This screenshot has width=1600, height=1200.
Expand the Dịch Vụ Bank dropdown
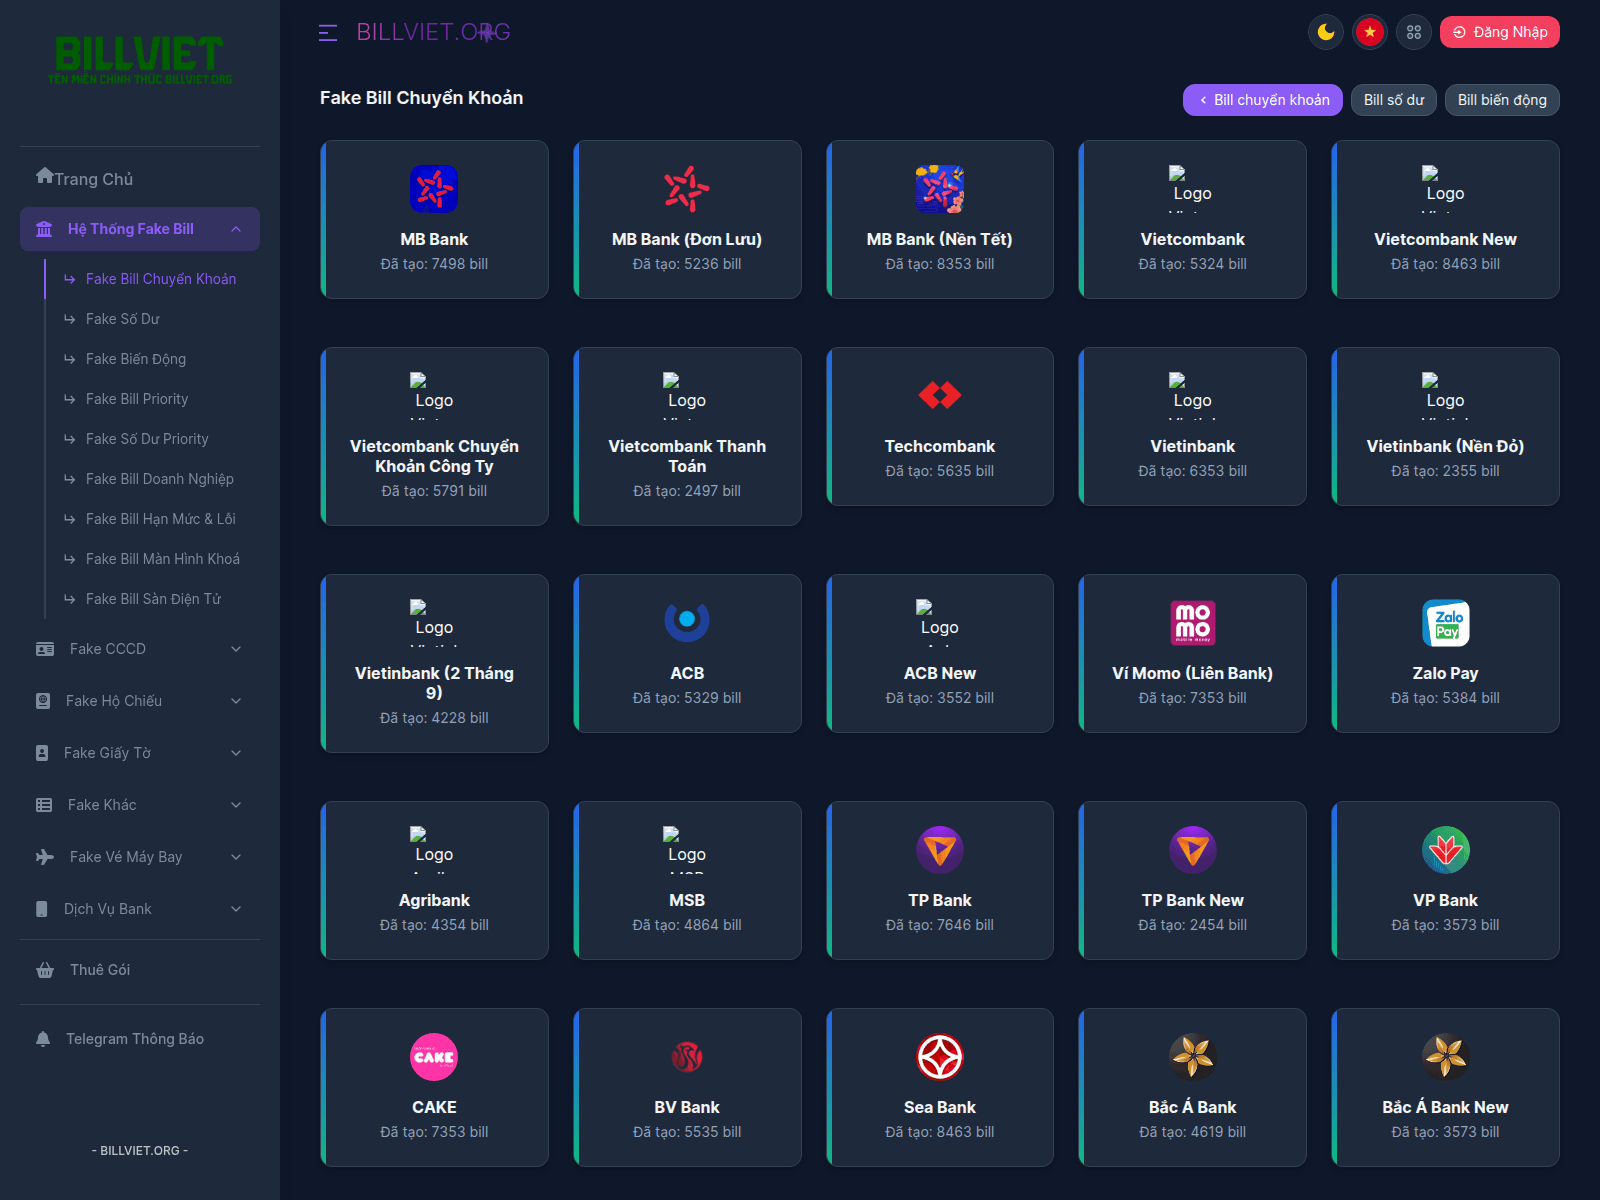pyautogui.click(x=140, y=909)
